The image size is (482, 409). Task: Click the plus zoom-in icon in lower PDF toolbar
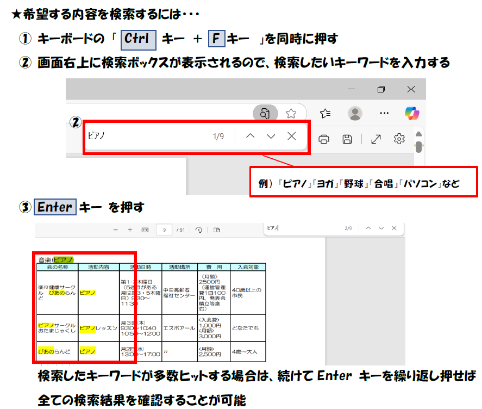[130, 230]
